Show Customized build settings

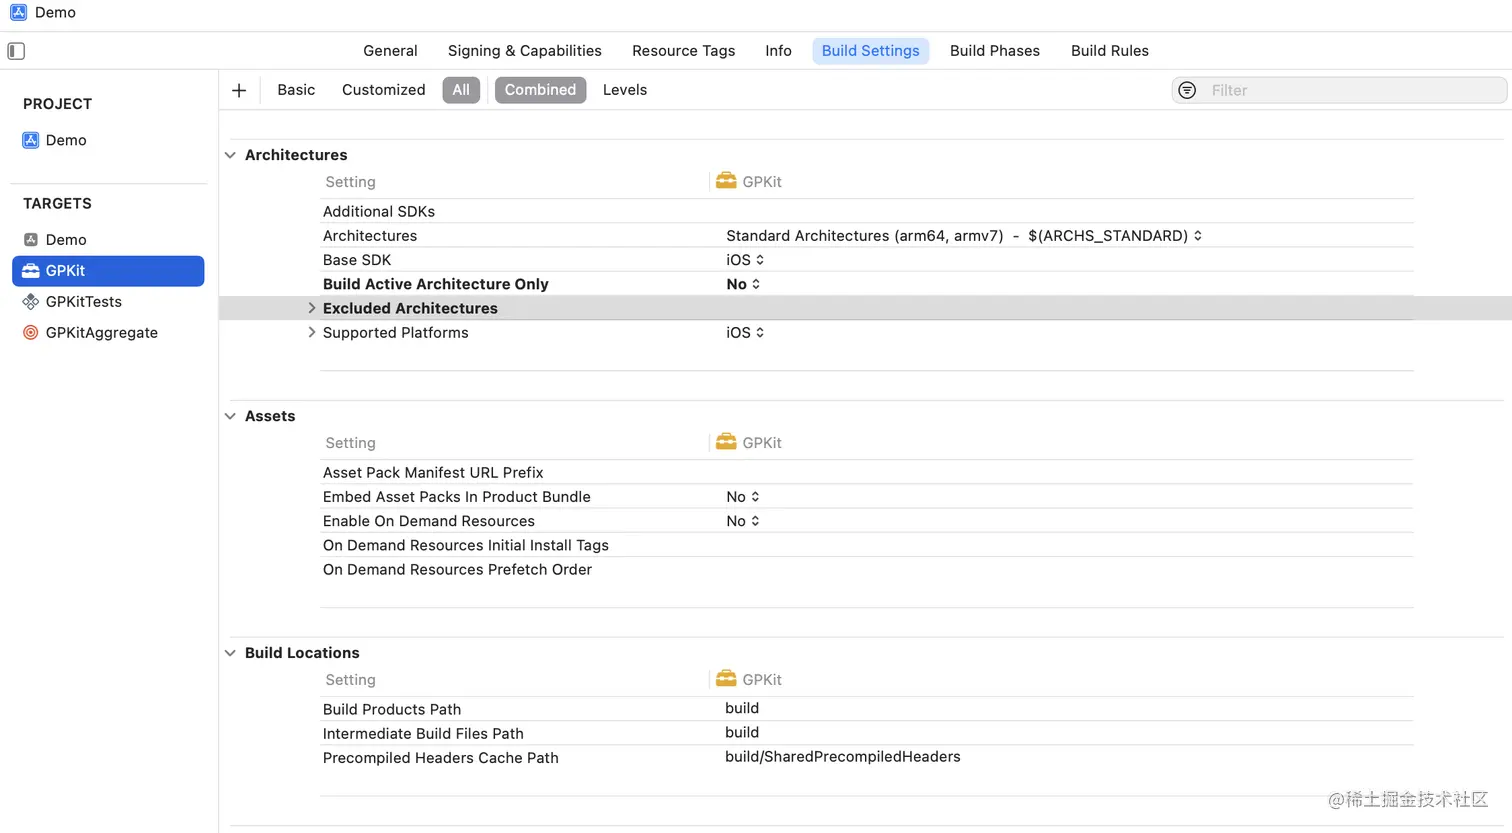pos(384,90)
